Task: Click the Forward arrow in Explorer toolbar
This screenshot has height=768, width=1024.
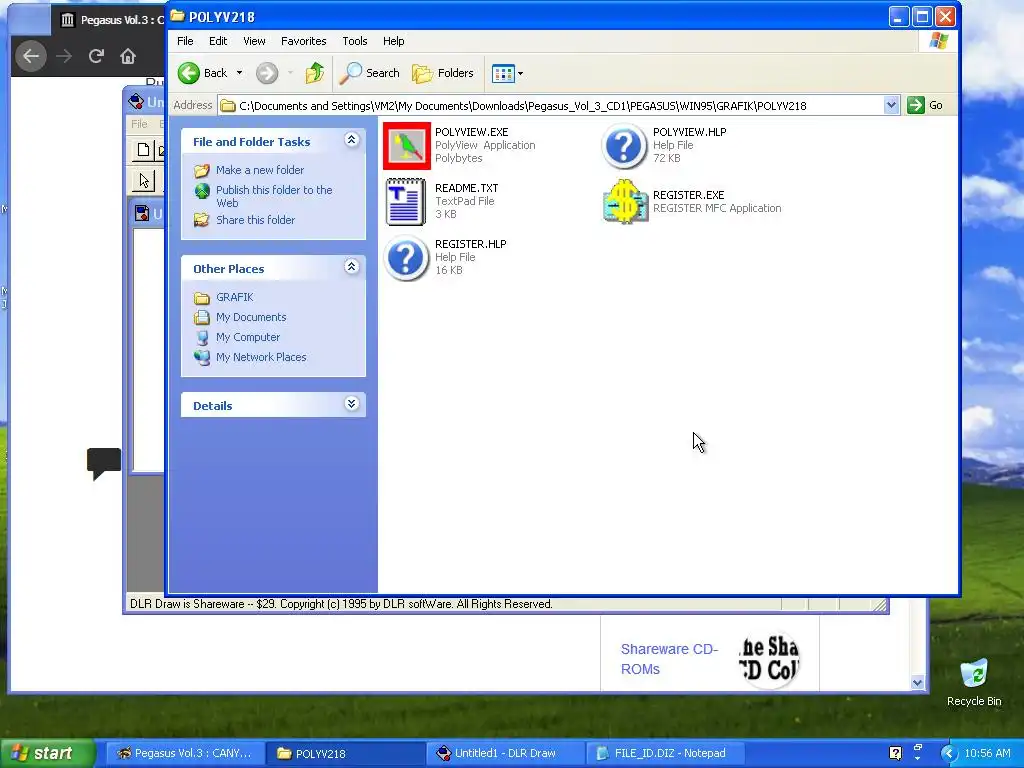Action: pyautogui.click(x=266, y=73)
